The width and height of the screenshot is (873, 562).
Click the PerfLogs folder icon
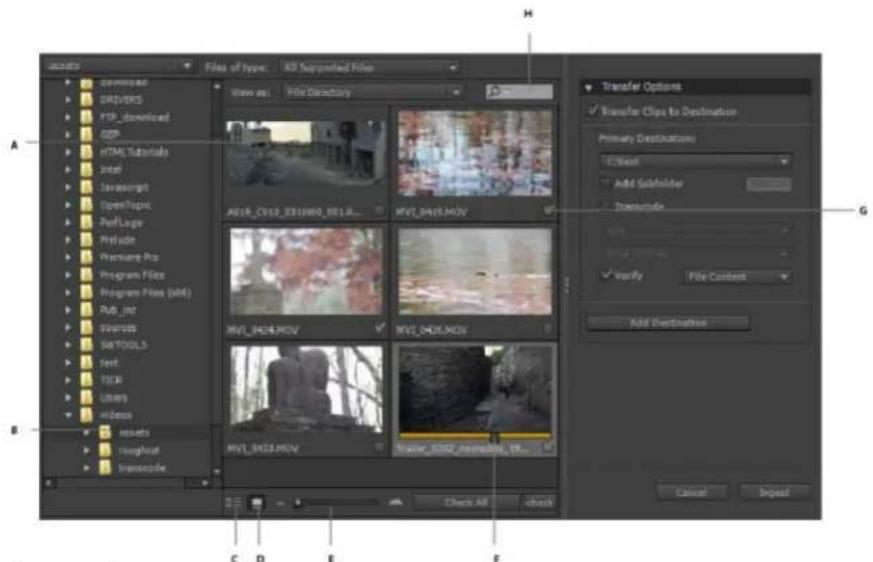coord(86,222)
